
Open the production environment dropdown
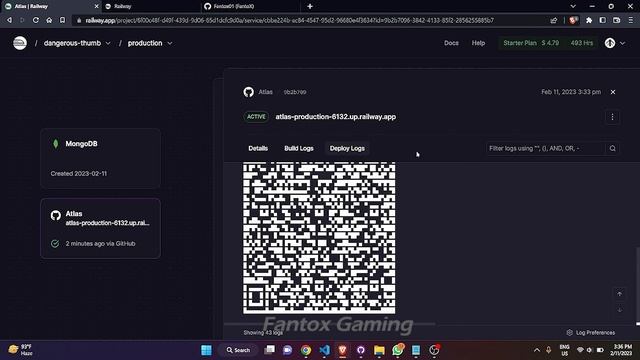150,43
